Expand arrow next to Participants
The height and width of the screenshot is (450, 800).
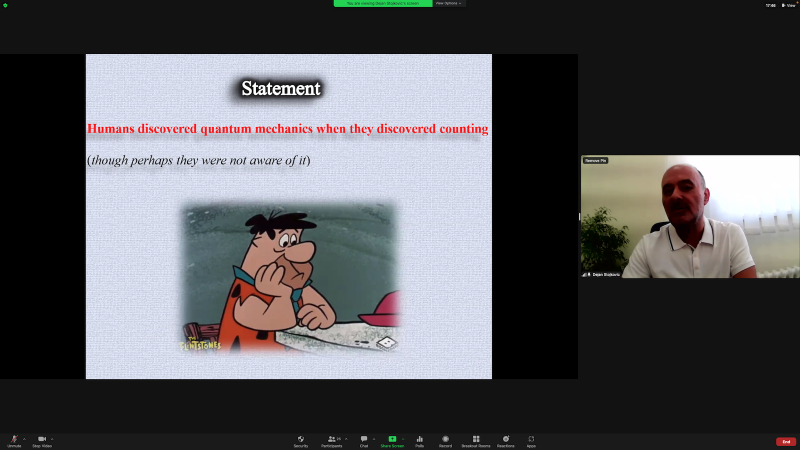point(346,439)
